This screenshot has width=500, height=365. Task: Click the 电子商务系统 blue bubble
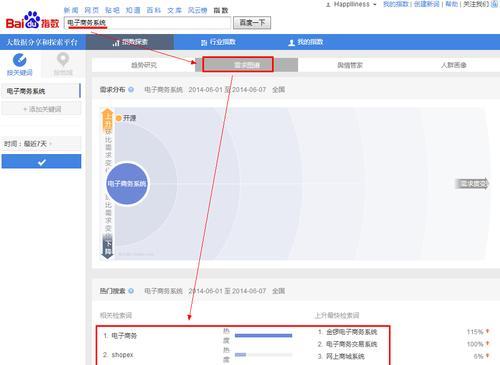pos(127,184)
